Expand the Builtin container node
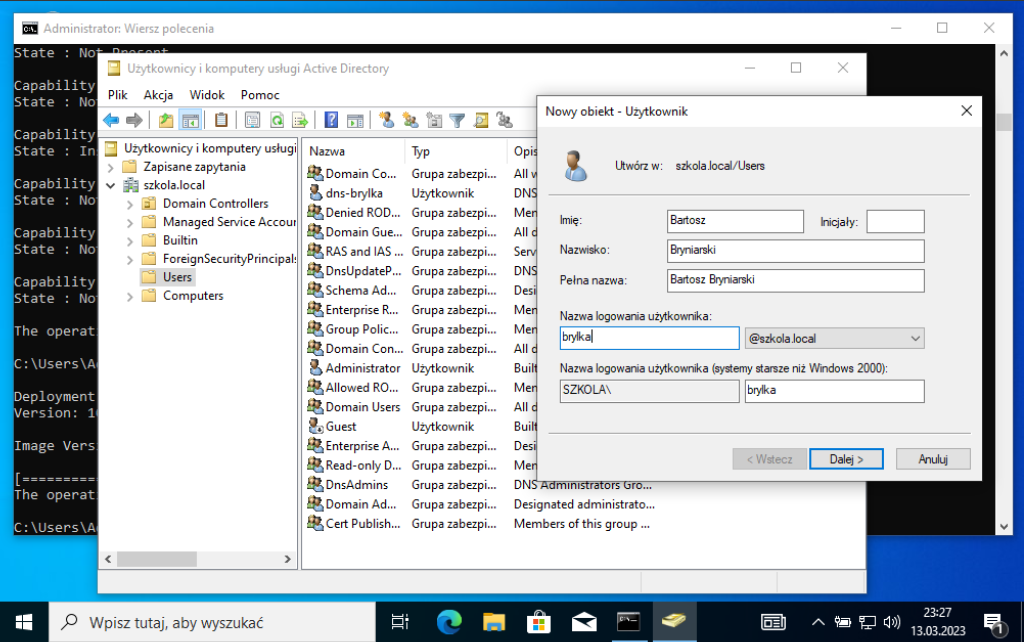1024x642 pixels. pos(129,241)
